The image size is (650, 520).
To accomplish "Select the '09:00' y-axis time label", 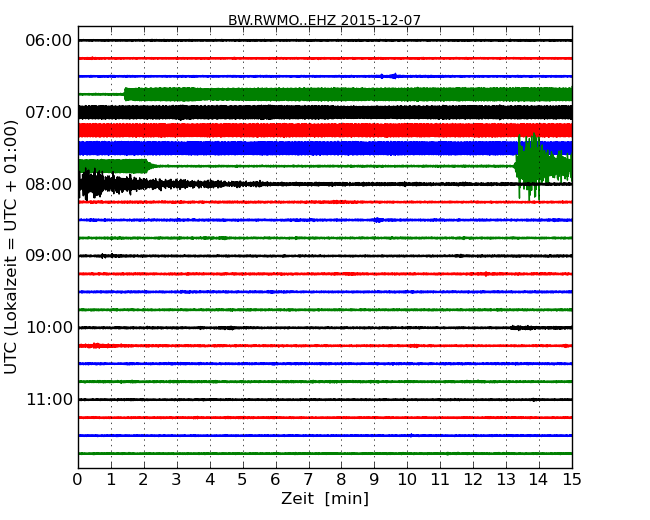I will click(49, 255).
